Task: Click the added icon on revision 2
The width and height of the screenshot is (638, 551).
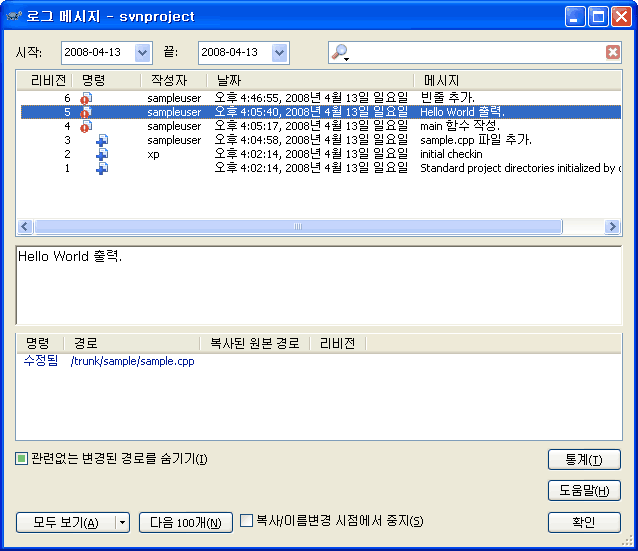Action: tap(101, 154)
